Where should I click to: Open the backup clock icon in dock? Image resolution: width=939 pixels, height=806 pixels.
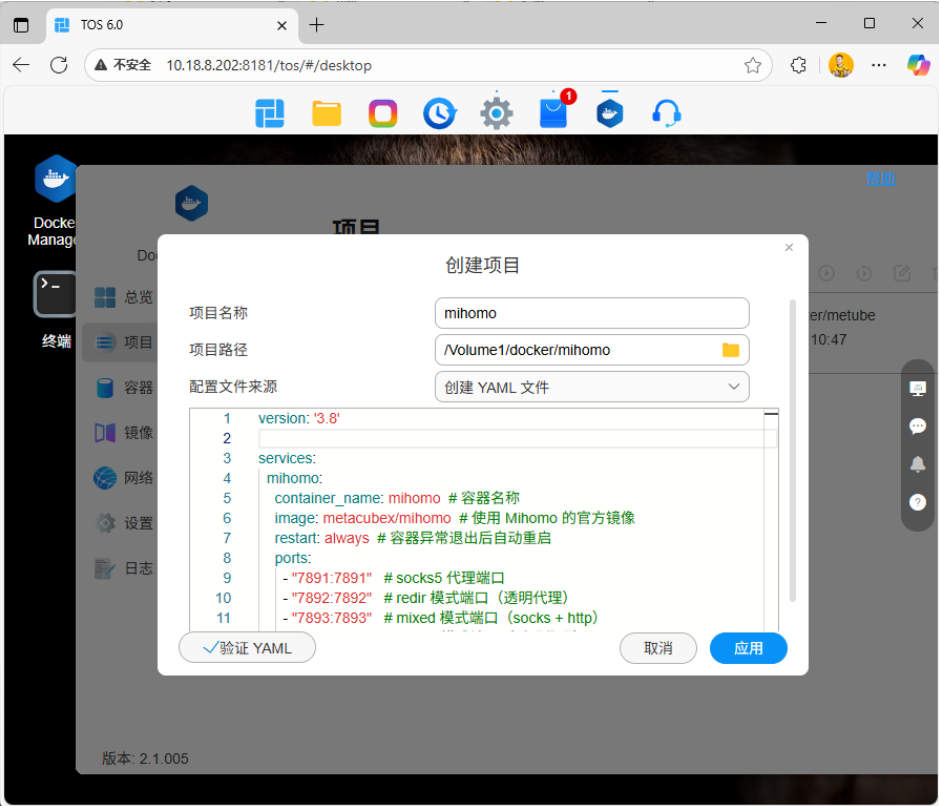point(440,113)
